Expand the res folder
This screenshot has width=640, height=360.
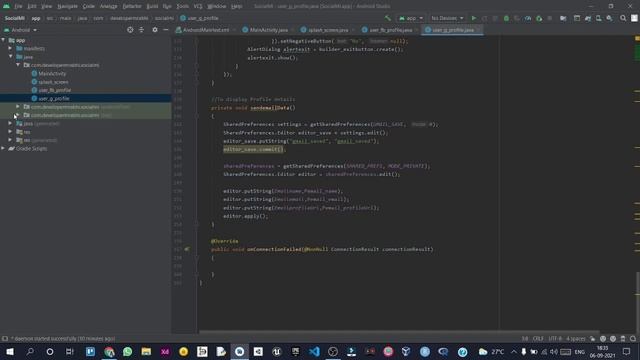pyautogui.click(x=10, y=132)
